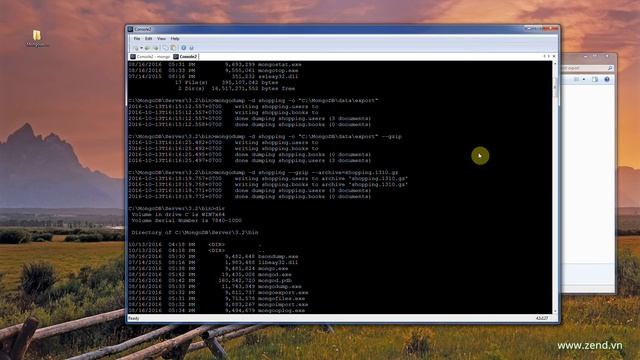Click the magnifier icon in Explorer search

[x=610, y=68]
